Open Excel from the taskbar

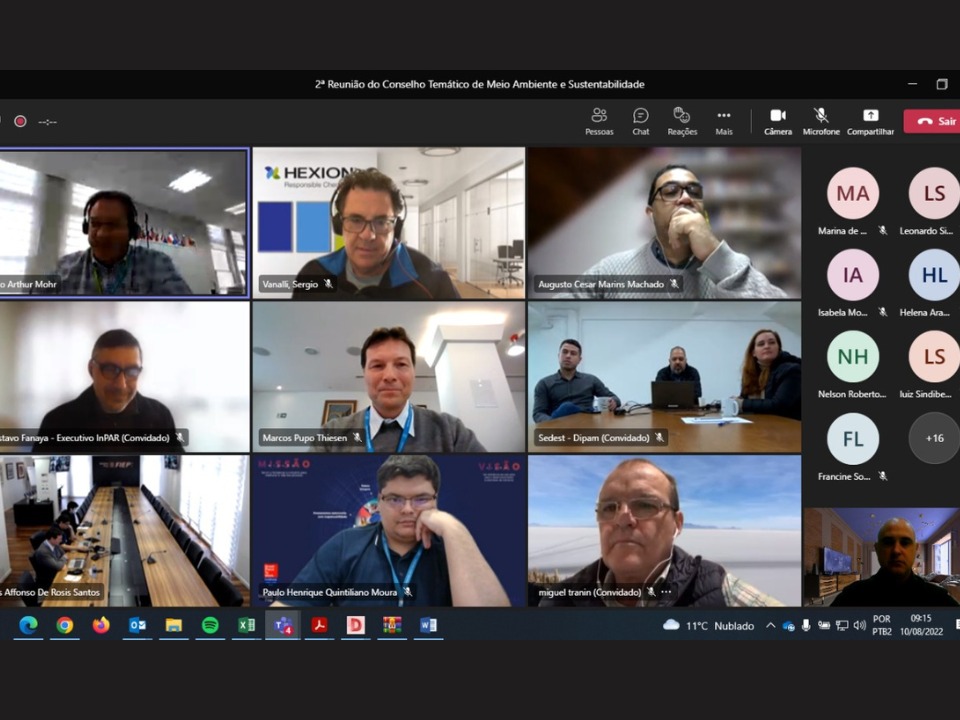(246, 625)
